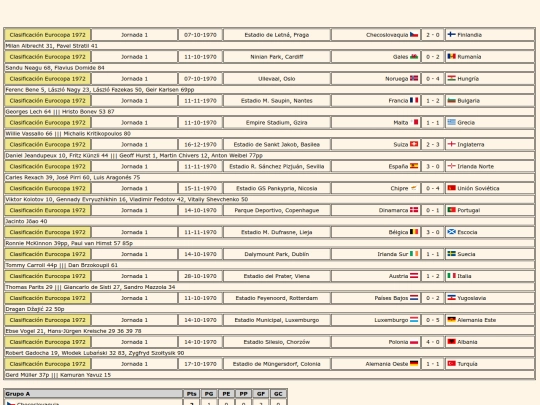Image resolution: width=540 pixels, height=405 pixels.
Task: Click the date 15-11-1970
Action: [x=200, y=188]
